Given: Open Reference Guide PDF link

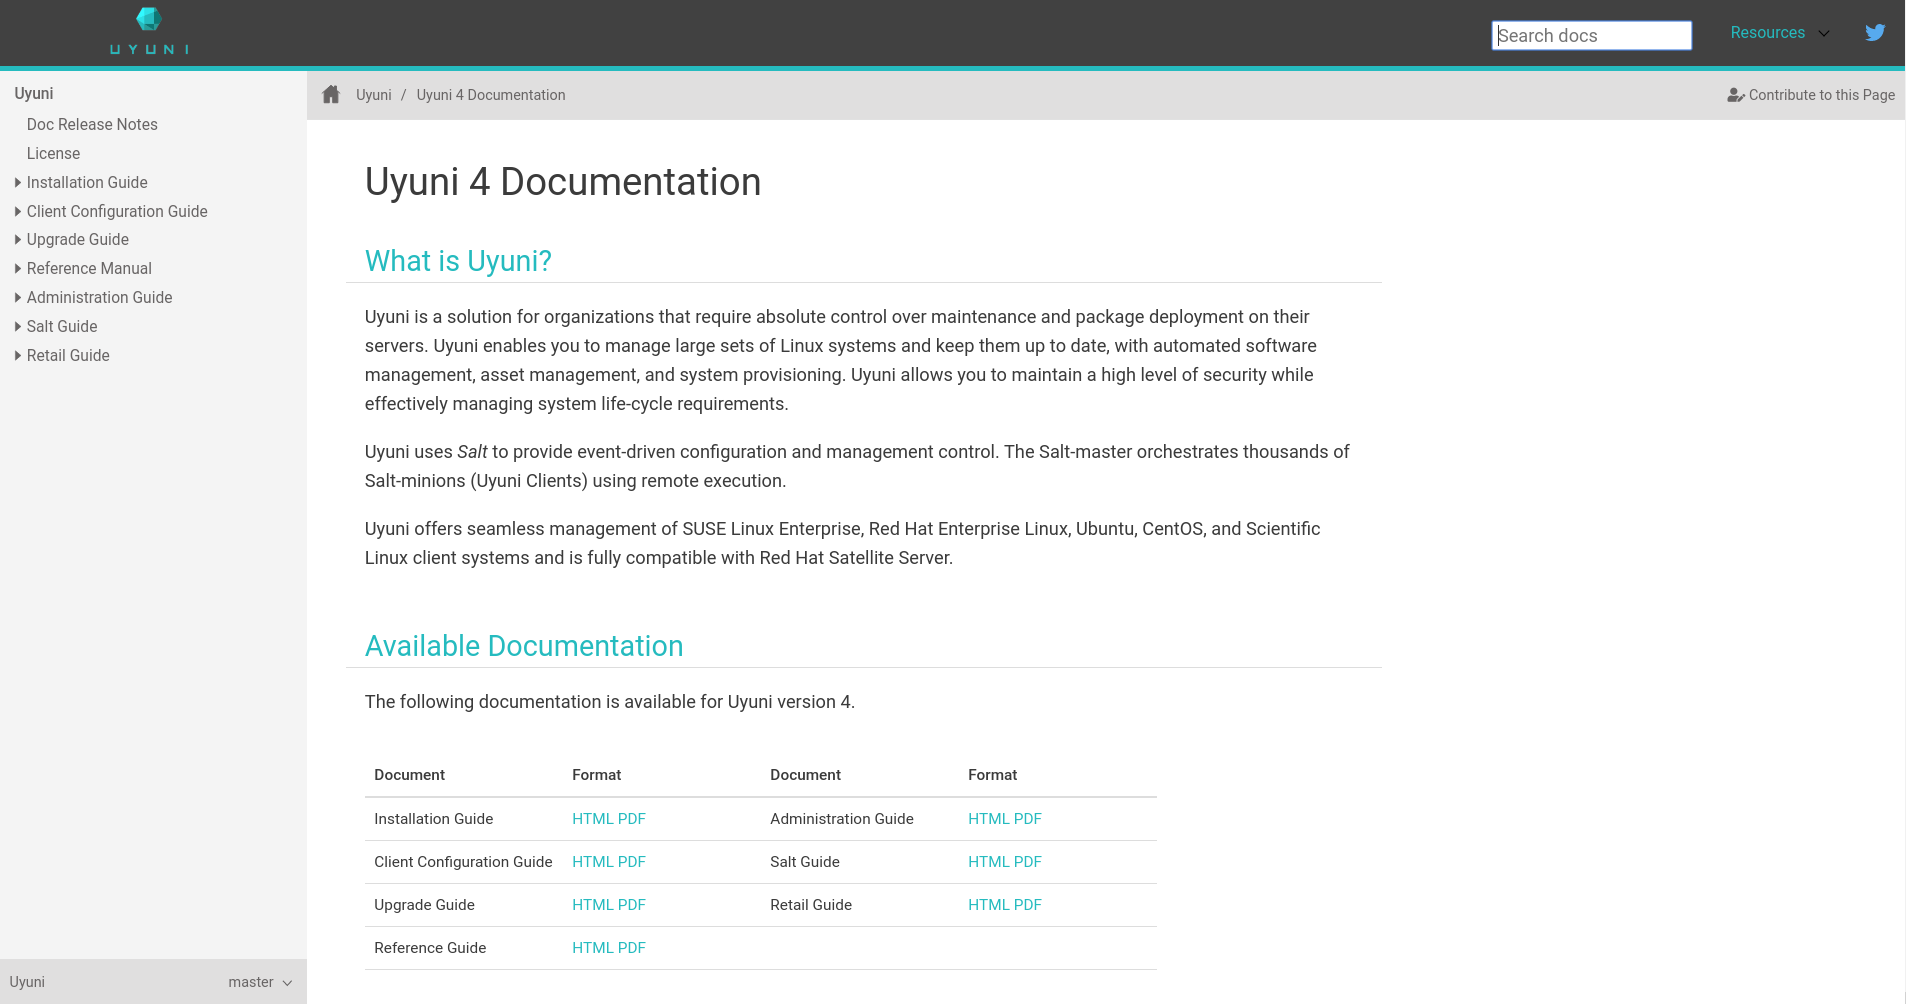Looking at the screenshot, I should (x=632, y=948).
